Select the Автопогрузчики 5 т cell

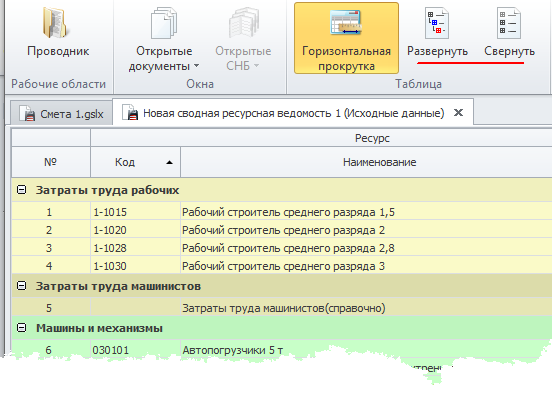click(366, 349)
